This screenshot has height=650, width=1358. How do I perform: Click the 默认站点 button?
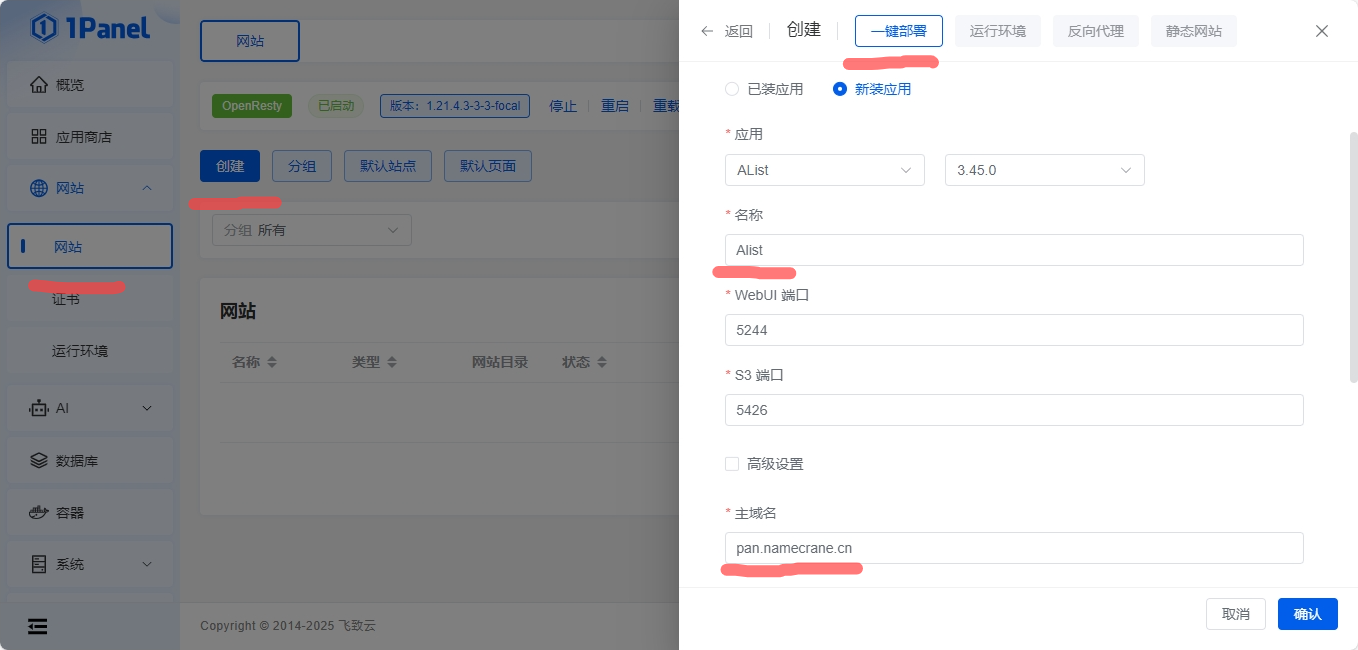(388, 166)
